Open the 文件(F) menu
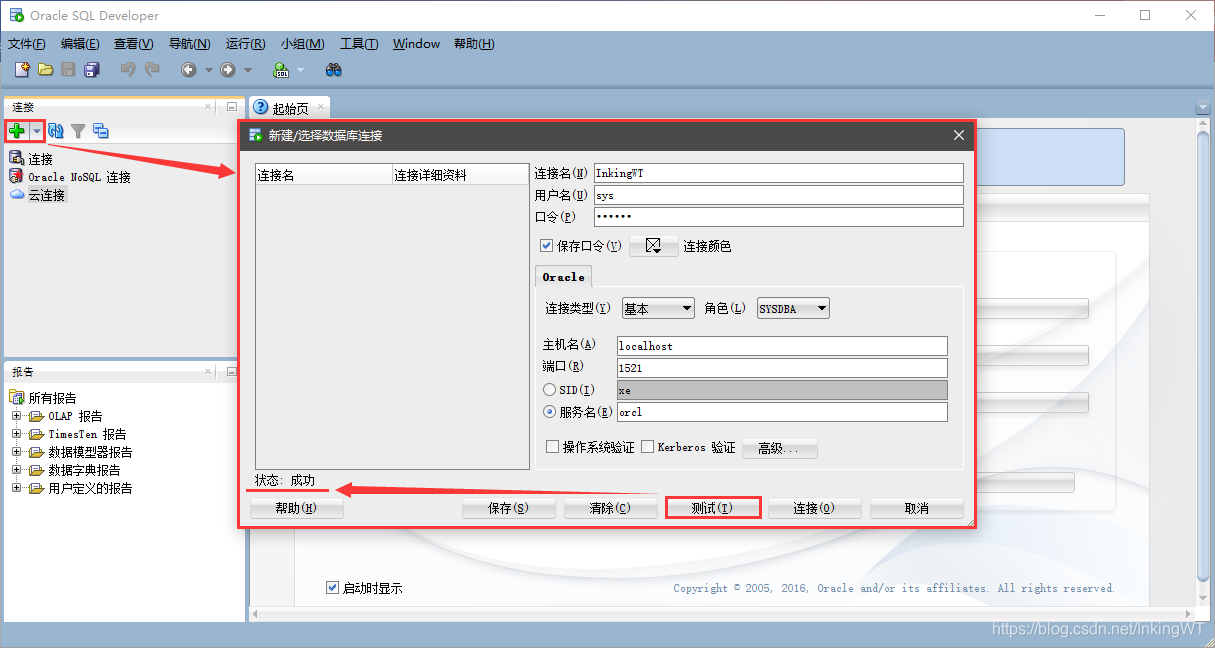This screenshot has height=648, width=1215. point(27,44)
